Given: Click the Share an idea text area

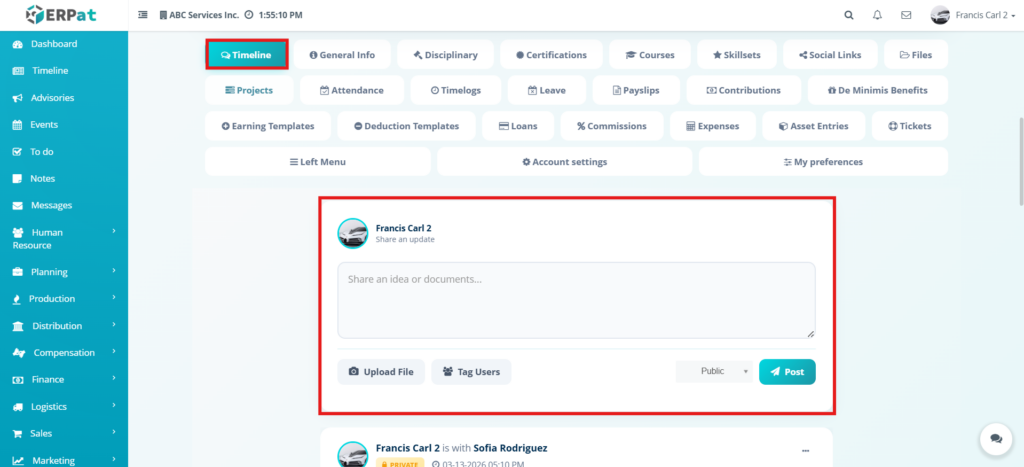Looking at the screenshot, I should (577, 300).
